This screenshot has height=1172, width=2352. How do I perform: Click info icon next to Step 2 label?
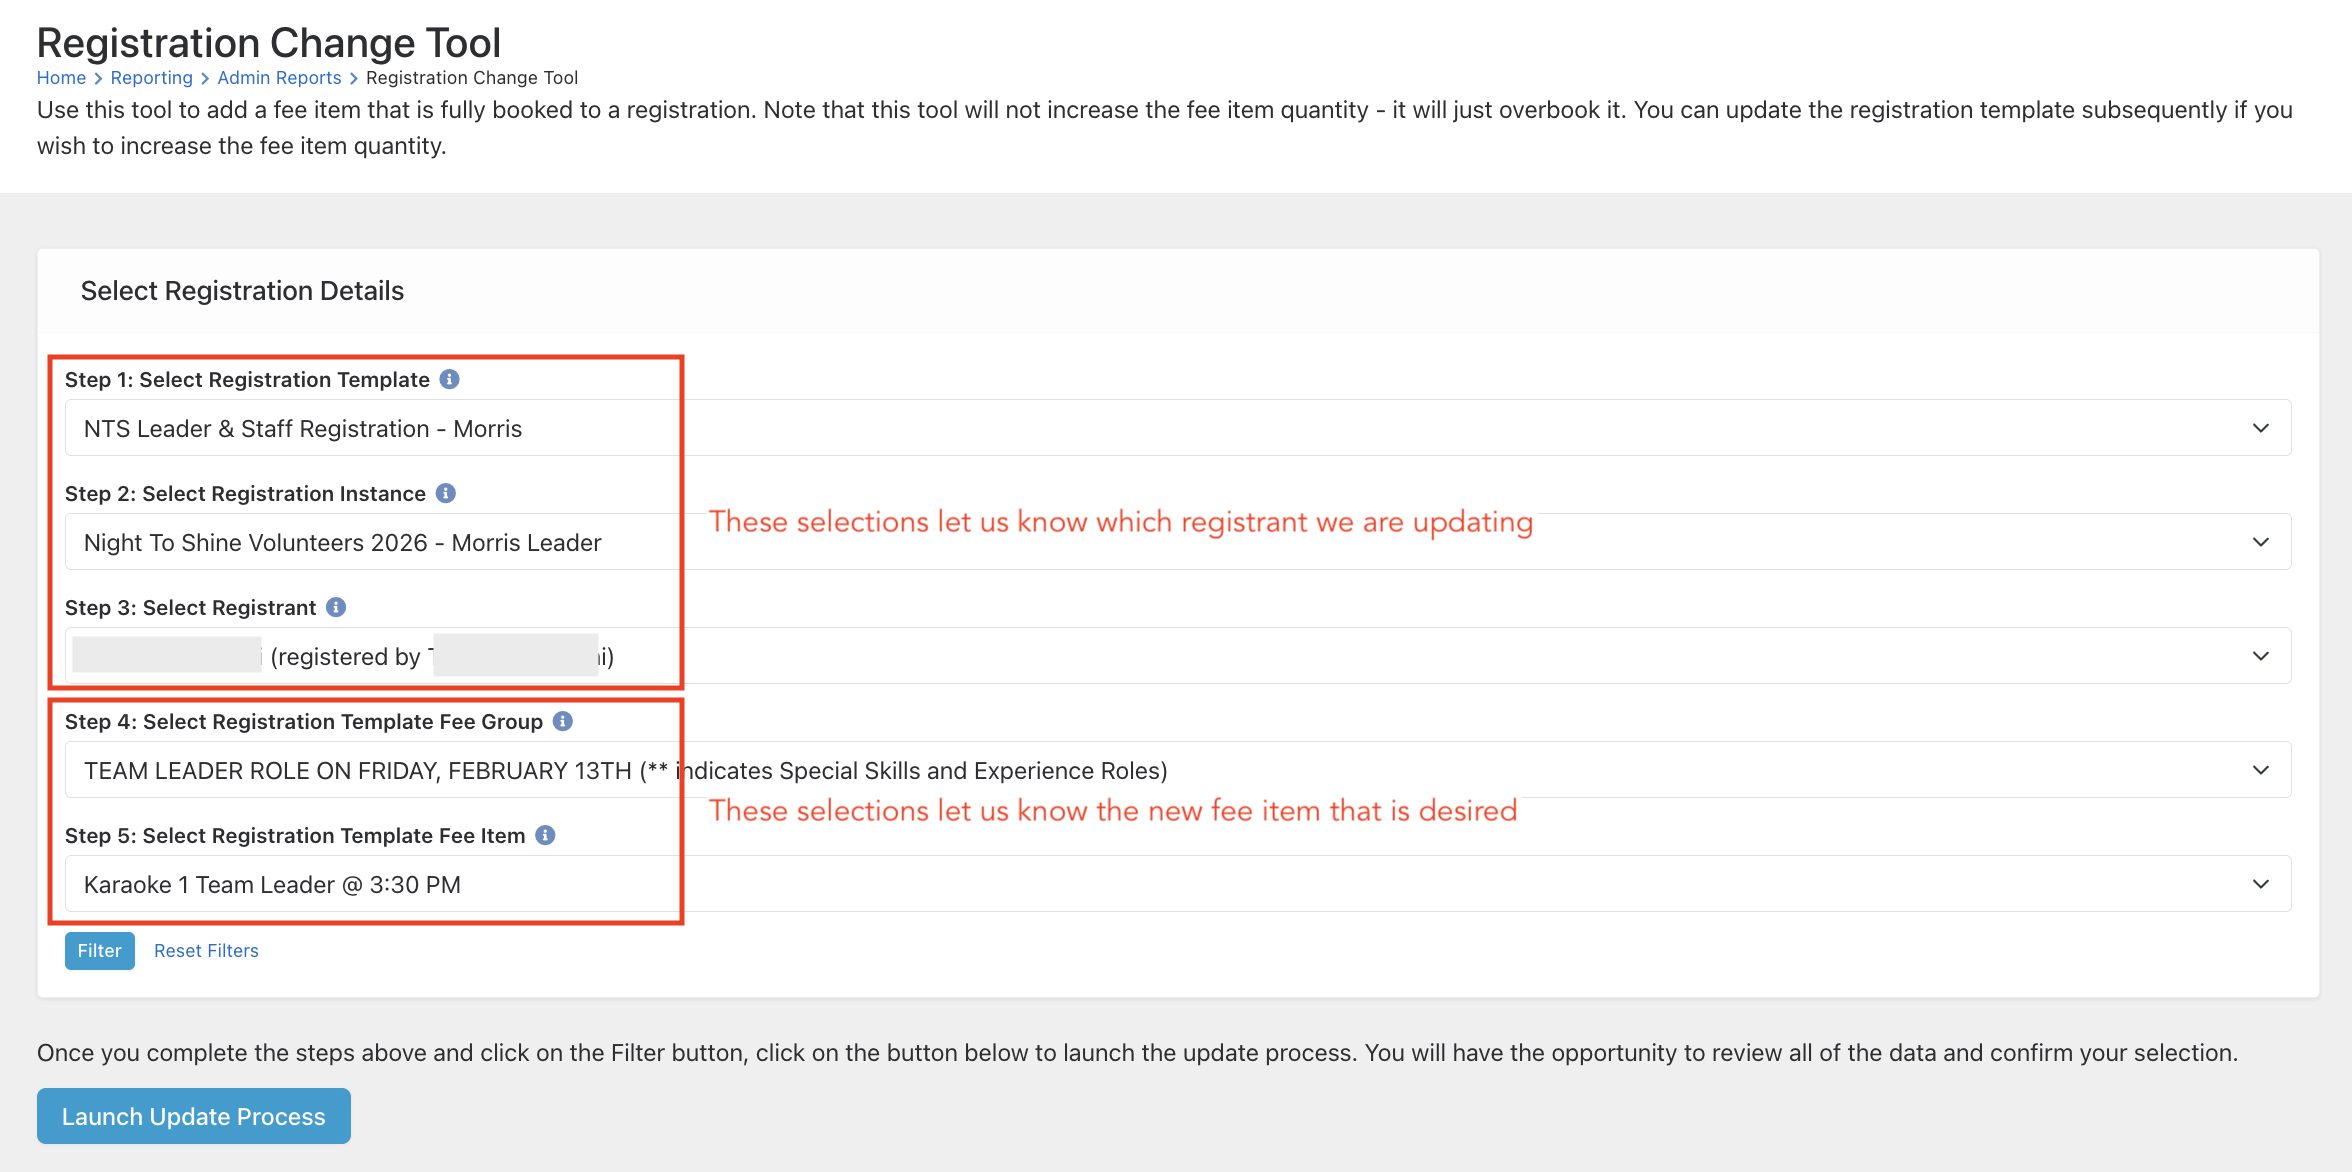tap(446, 493)
